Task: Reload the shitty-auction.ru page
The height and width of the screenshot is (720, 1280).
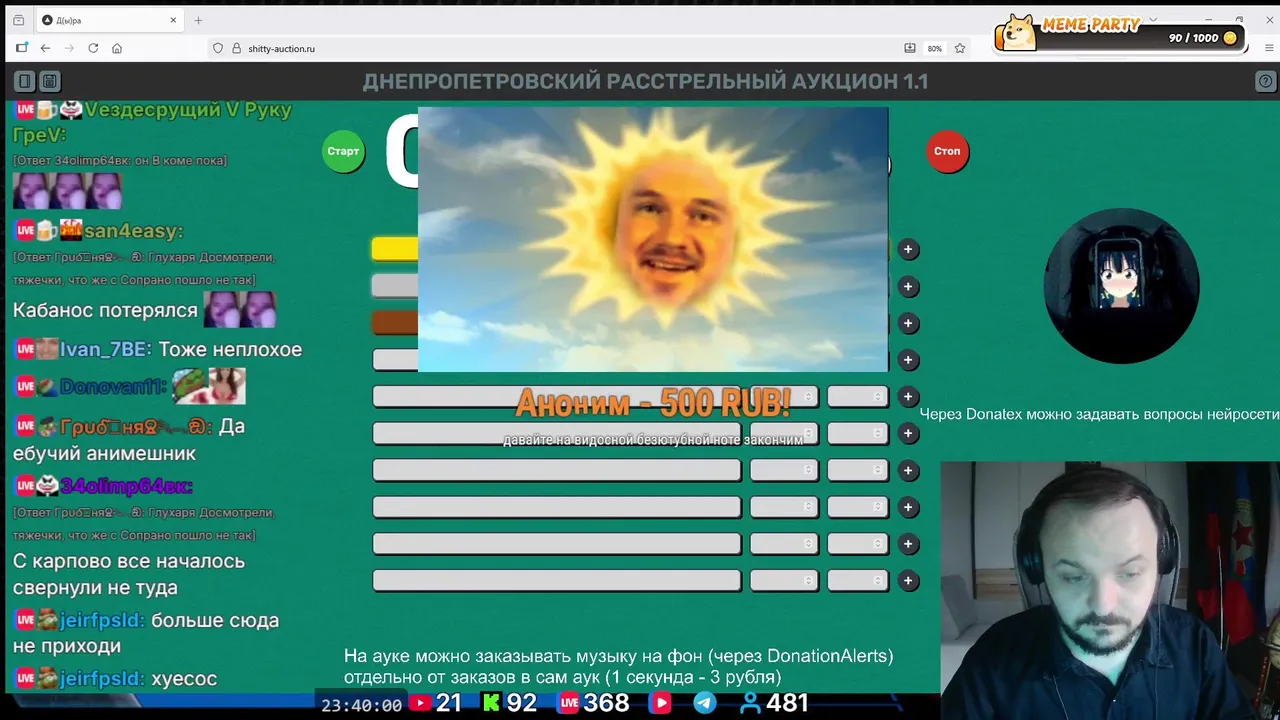Action: [x=93, y=48]
